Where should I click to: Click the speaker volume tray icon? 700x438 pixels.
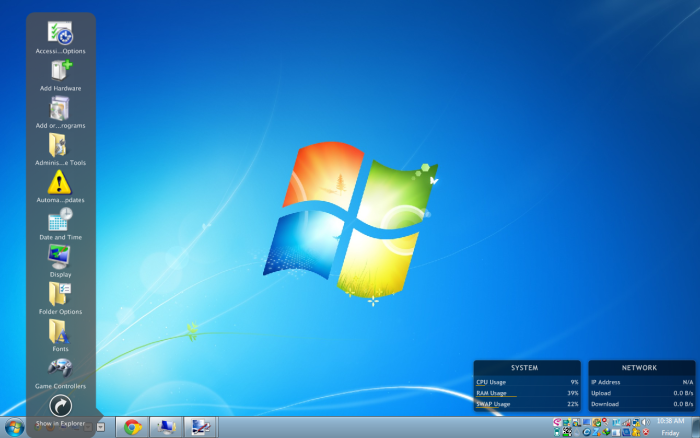click(646, 422)
